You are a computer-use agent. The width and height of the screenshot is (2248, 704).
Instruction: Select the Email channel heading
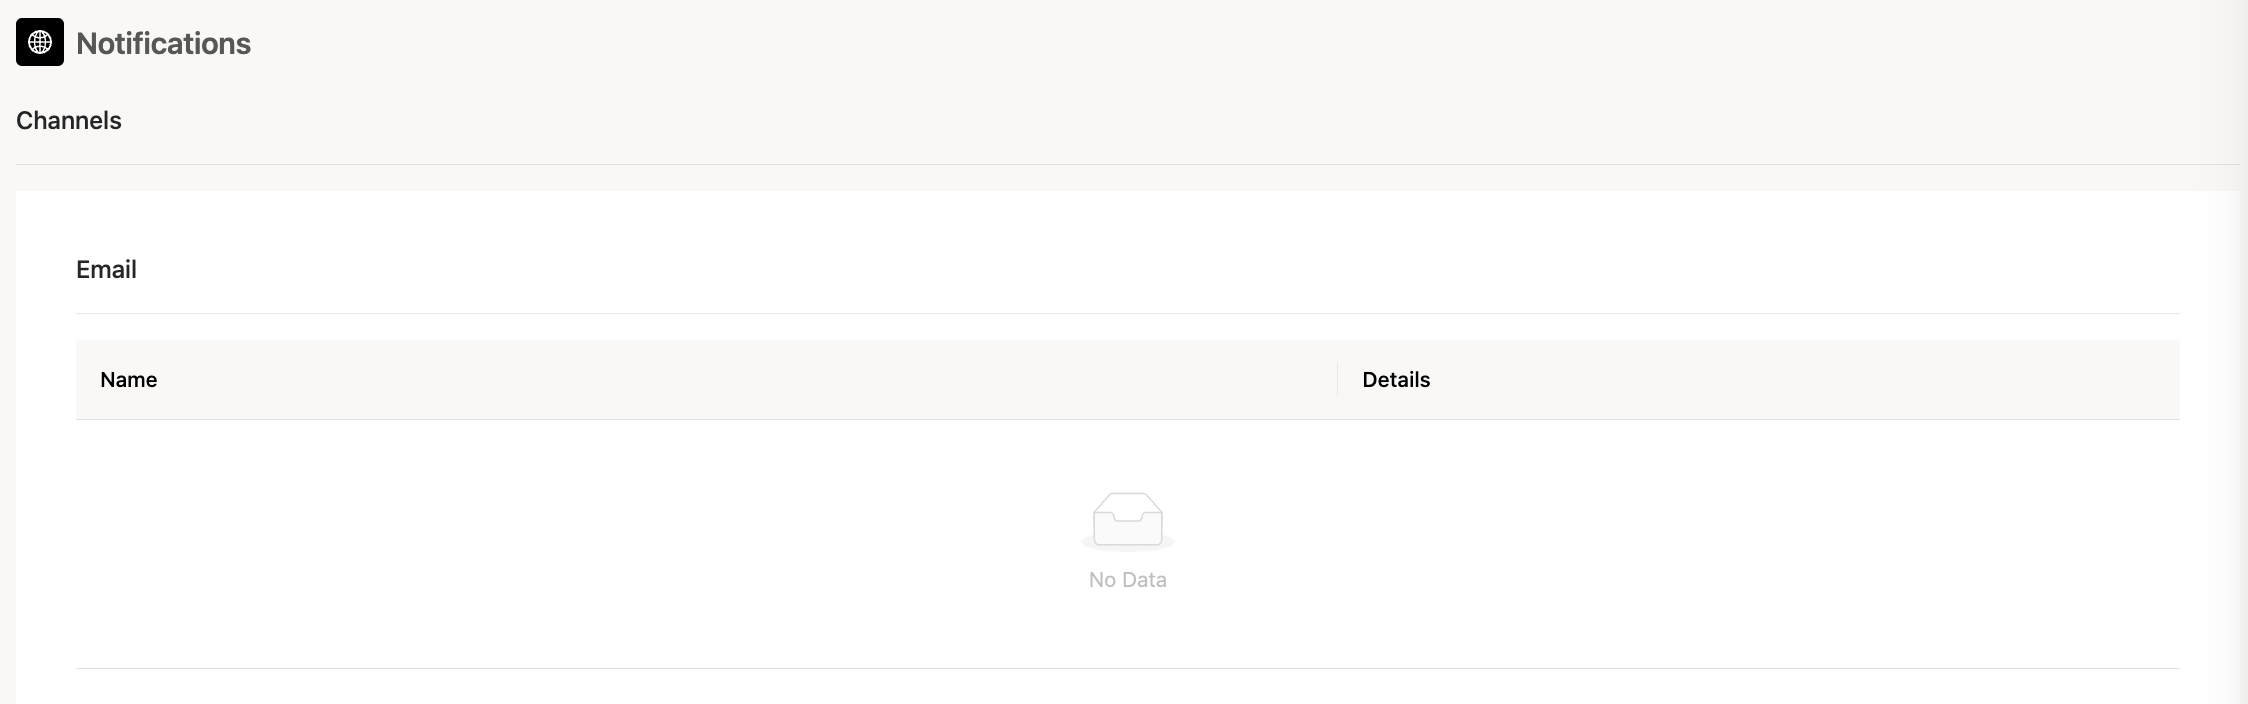(106, 269)
